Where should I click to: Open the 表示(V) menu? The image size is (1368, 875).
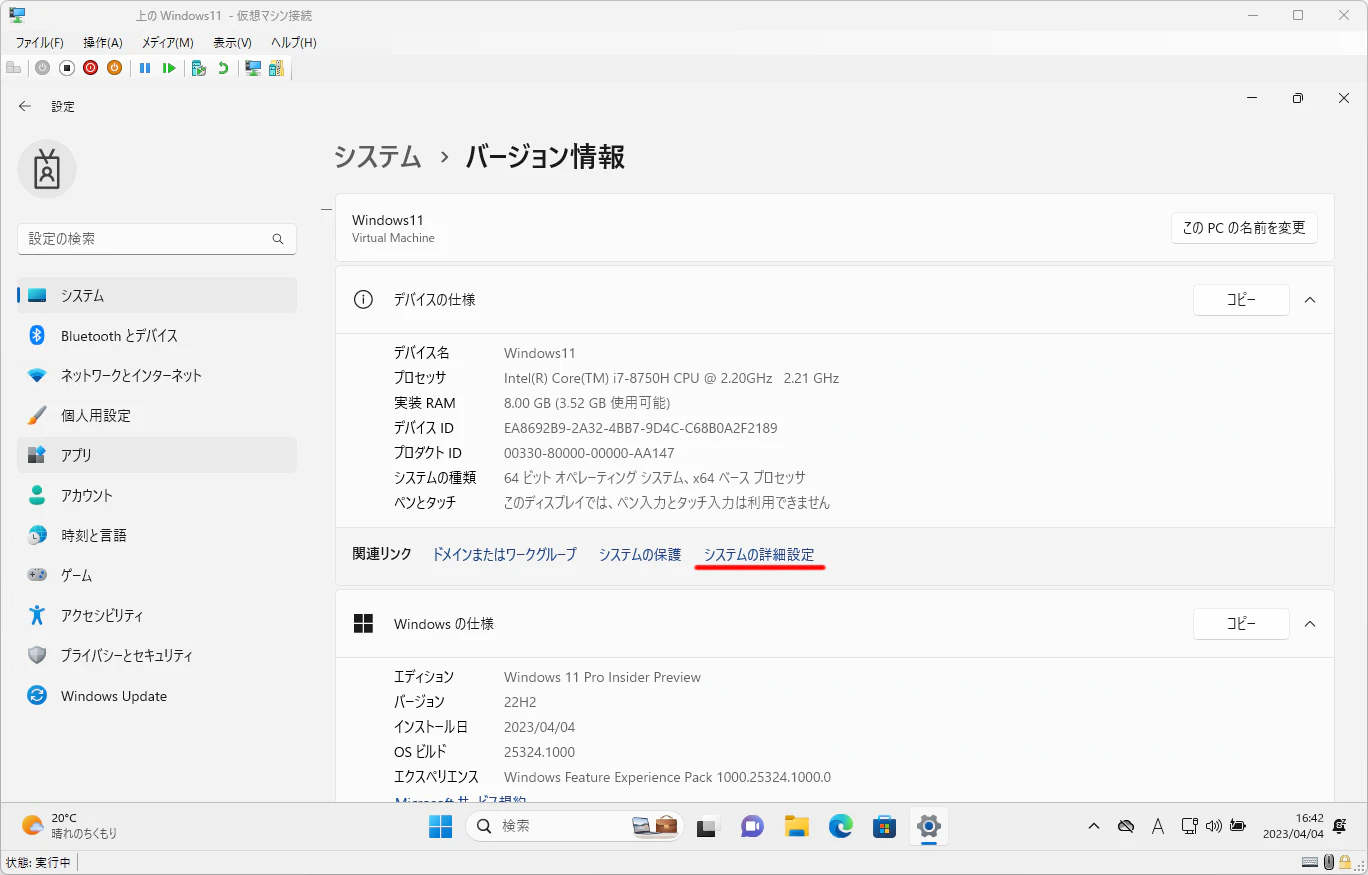tap(232, 43)
